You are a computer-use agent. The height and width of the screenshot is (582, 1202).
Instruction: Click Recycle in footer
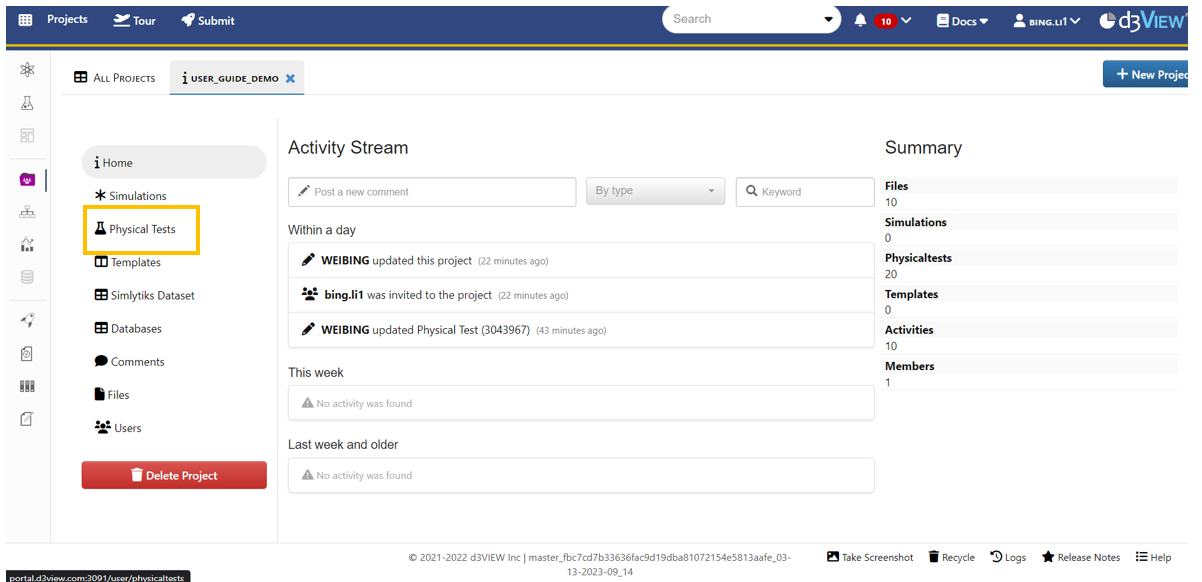coord(951,557)
